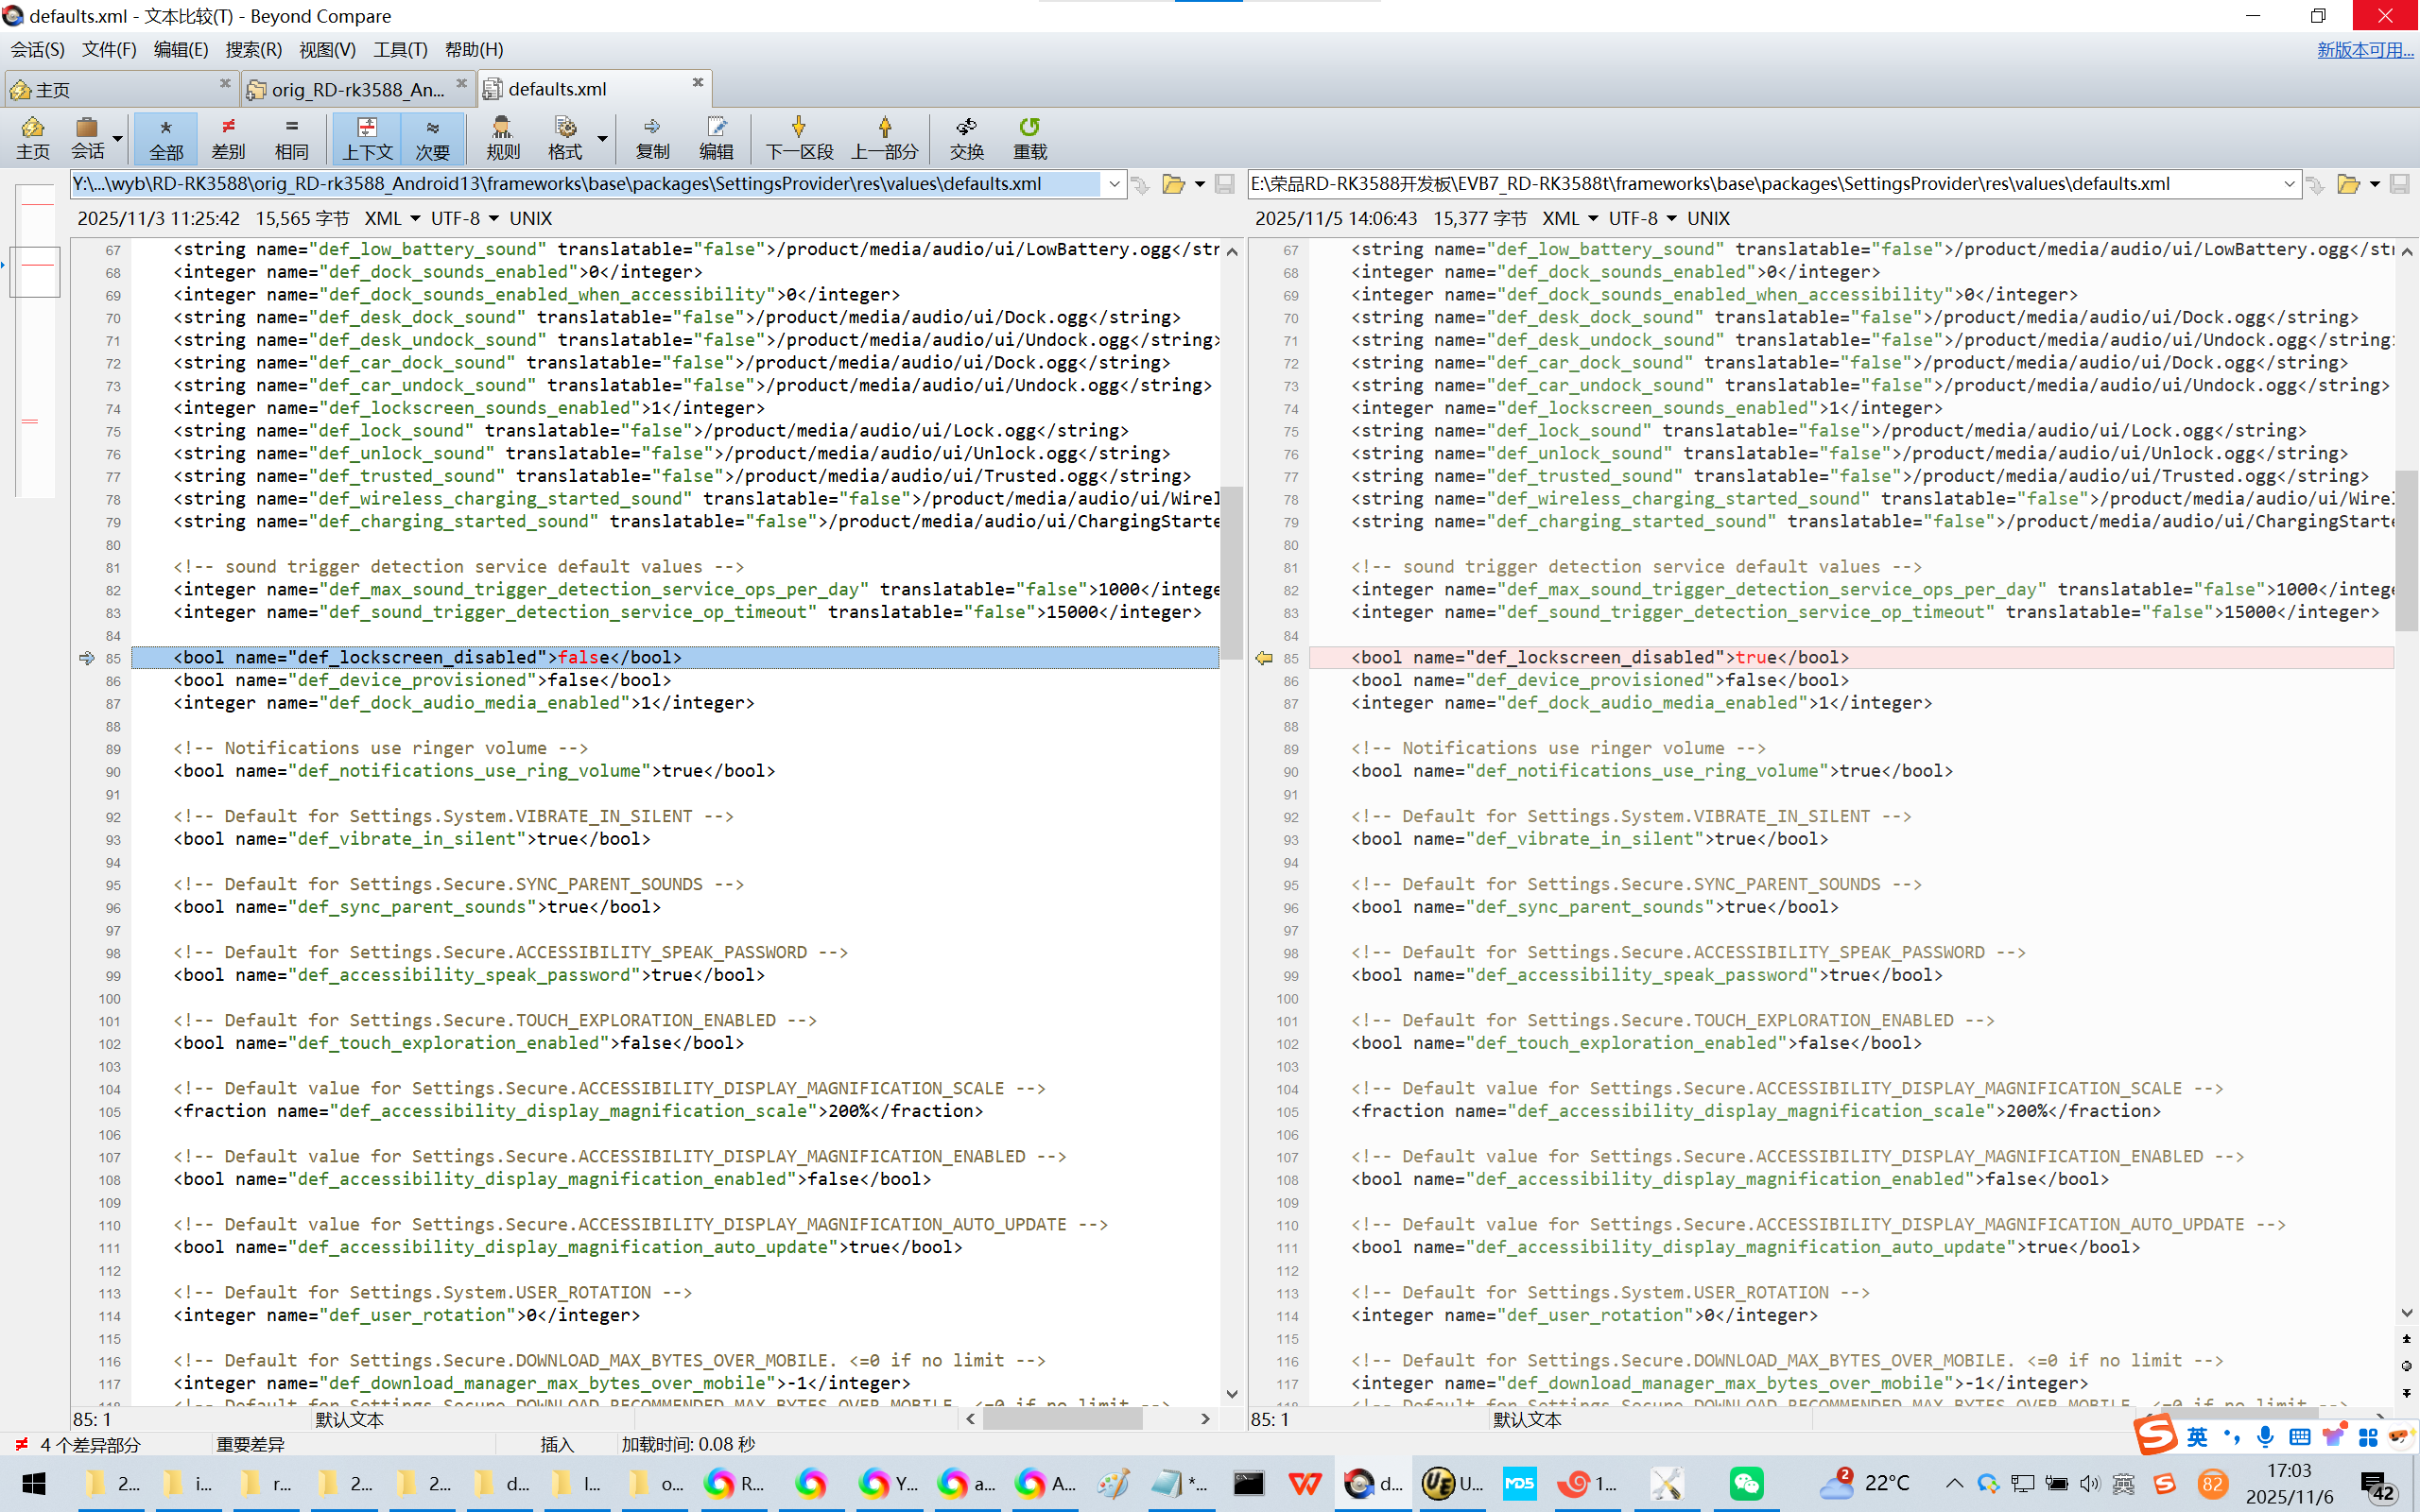Switch to orig_RD-rk3588_An... tab
The width and height of the screenshot is (2420, 1512).
coord(357,89)
